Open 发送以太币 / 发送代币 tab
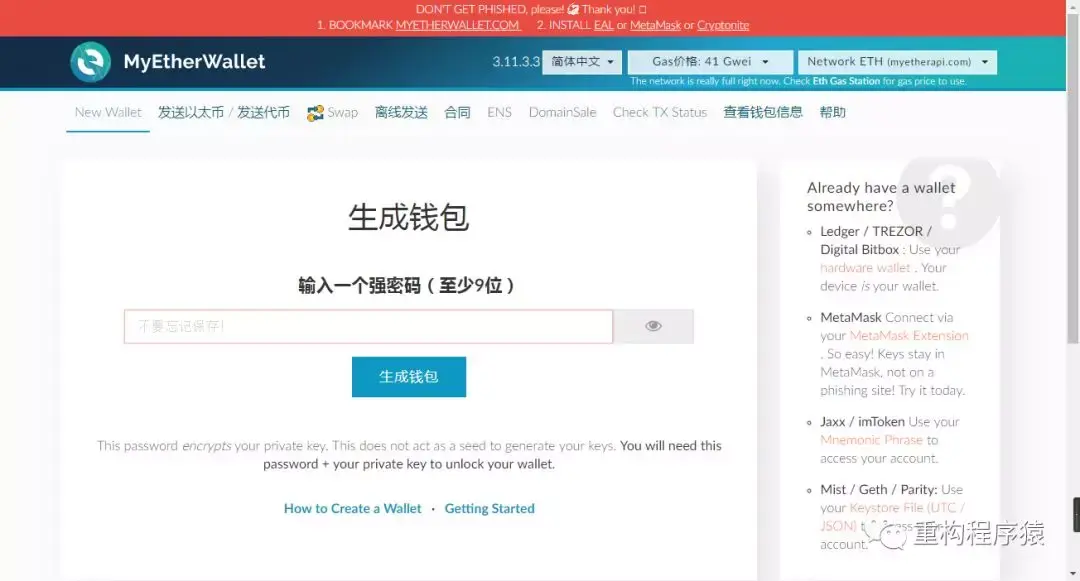Viewport: 1080px width, 581px height. (224, 112)
